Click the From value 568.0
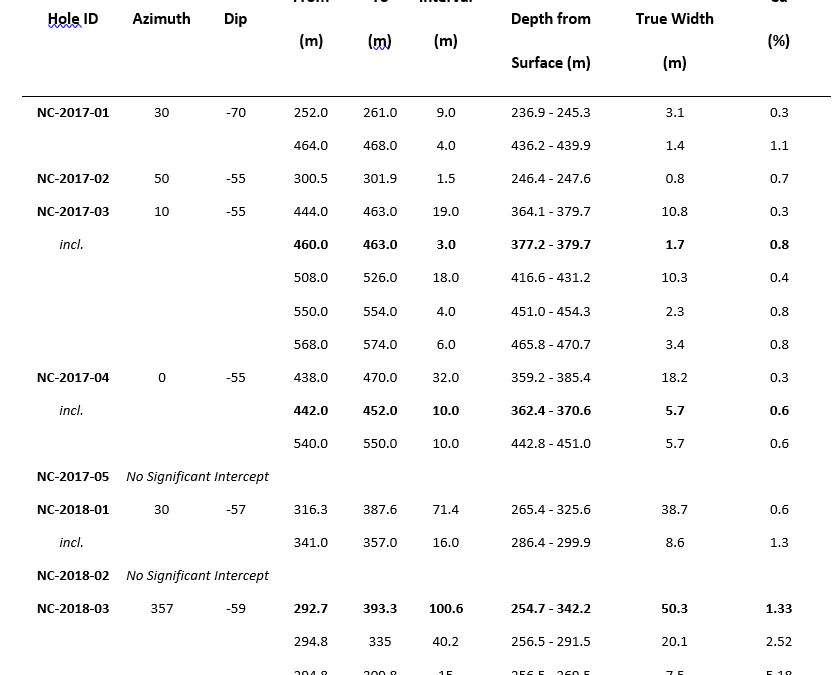 pyautogui.click(x=311, y=345)
